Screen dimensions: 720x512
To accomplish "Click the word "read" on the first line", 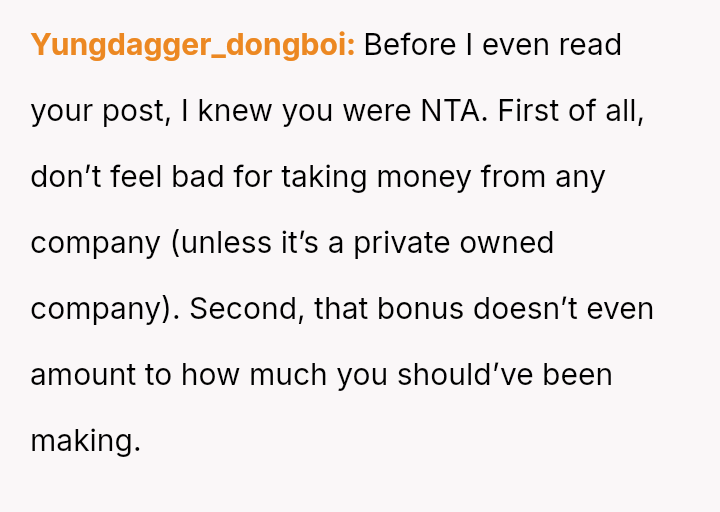I will 590,45.
